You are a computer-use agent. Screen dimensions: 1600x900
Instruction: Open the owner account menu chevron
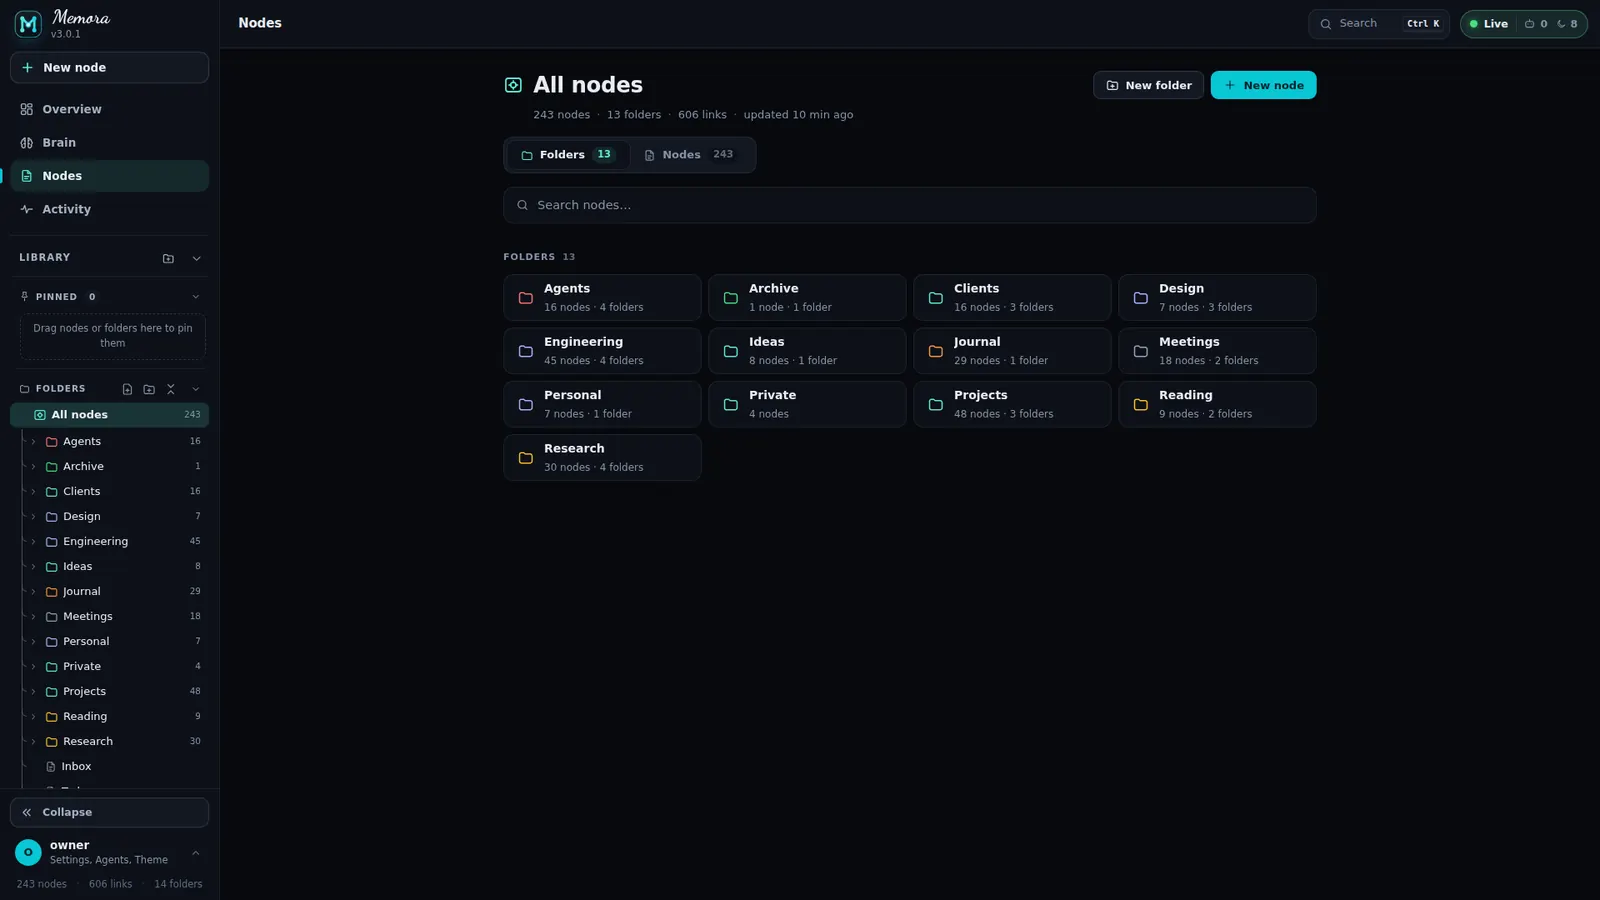[195, 853]
